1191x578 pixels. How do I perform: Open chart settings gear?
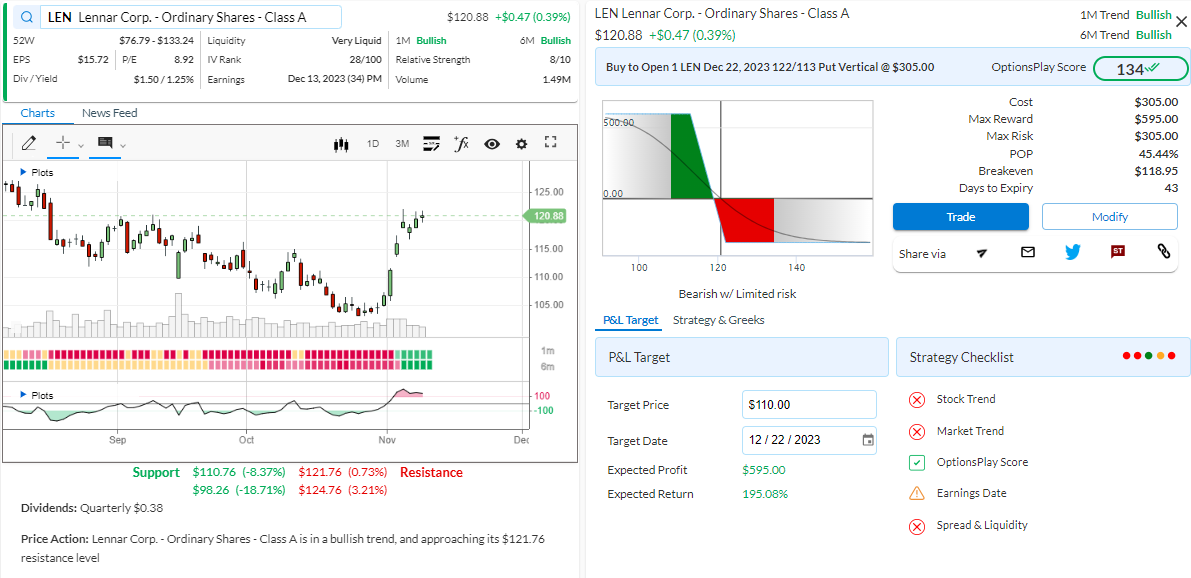click(521, 144)
